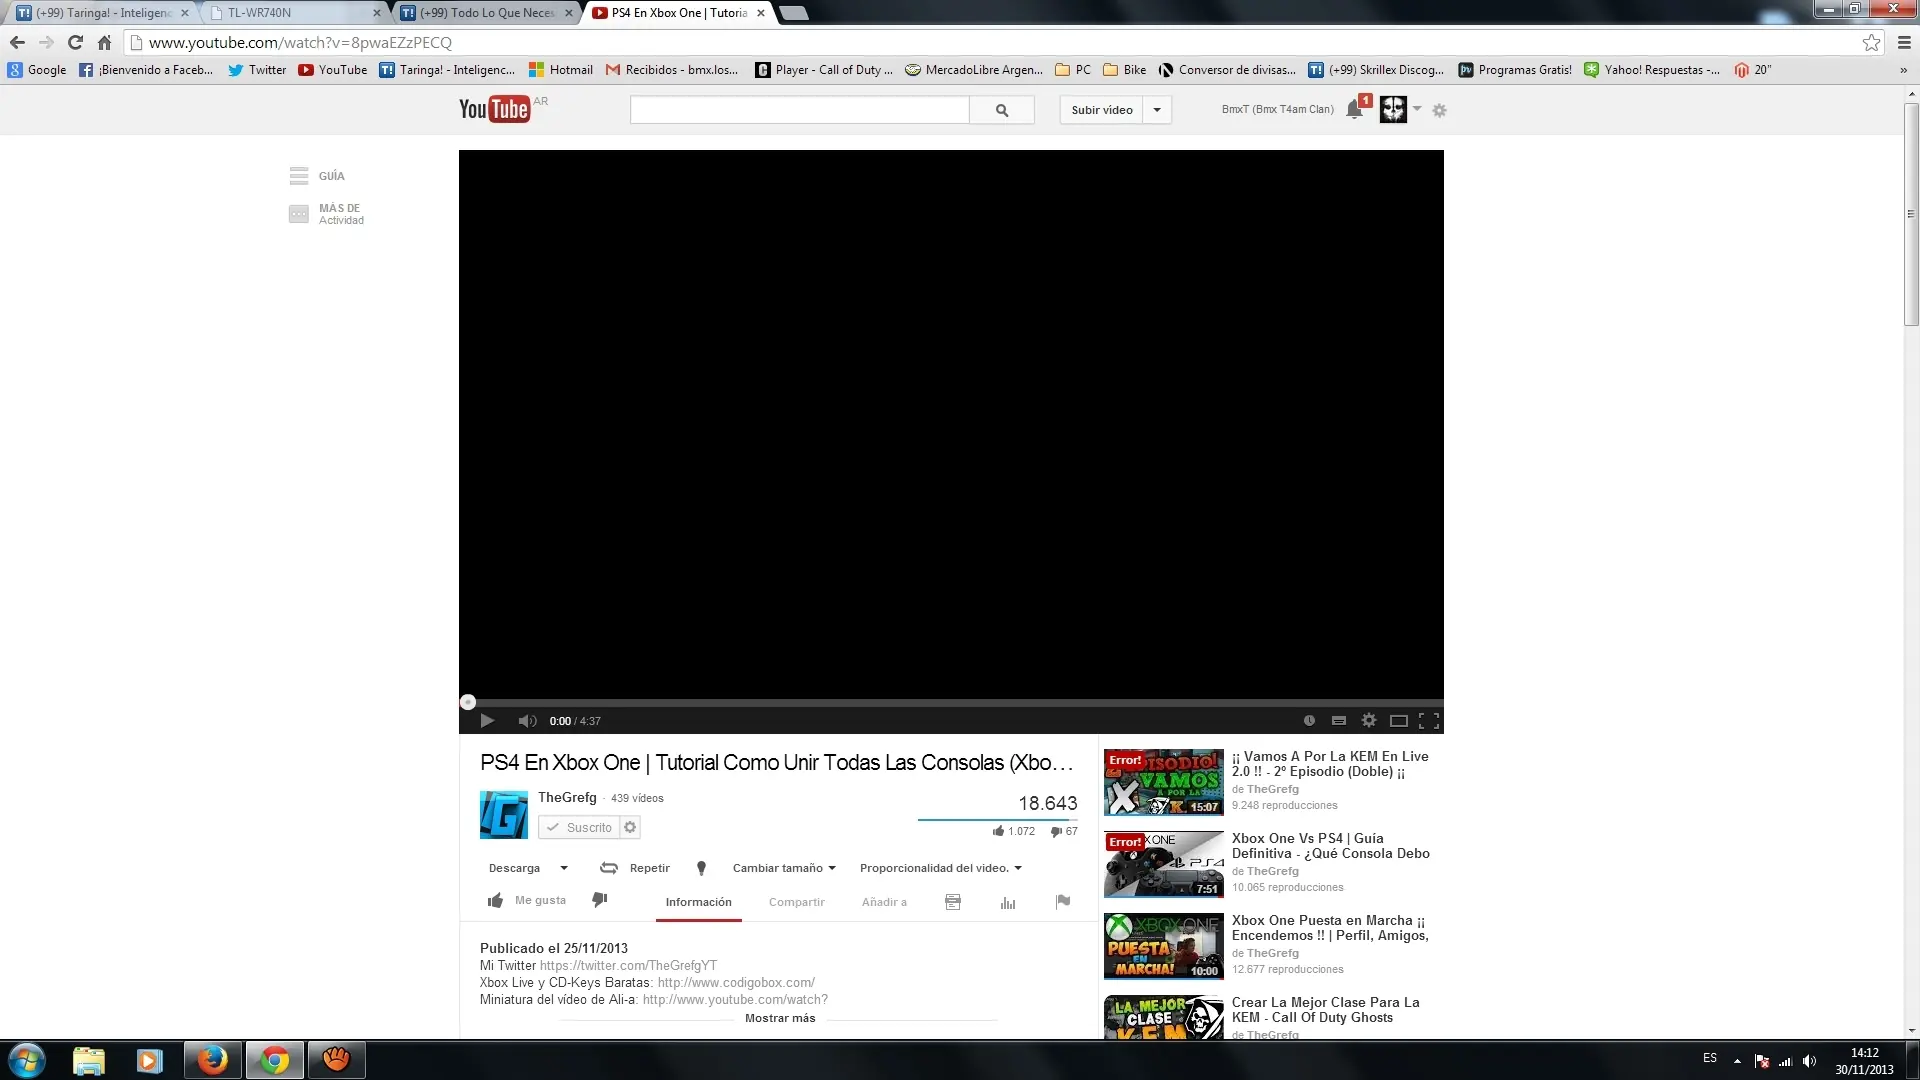Click the Twitter link for TheGrefgYT
The height and width of the screenshot is (1080, 1920).
click(628, 965)
